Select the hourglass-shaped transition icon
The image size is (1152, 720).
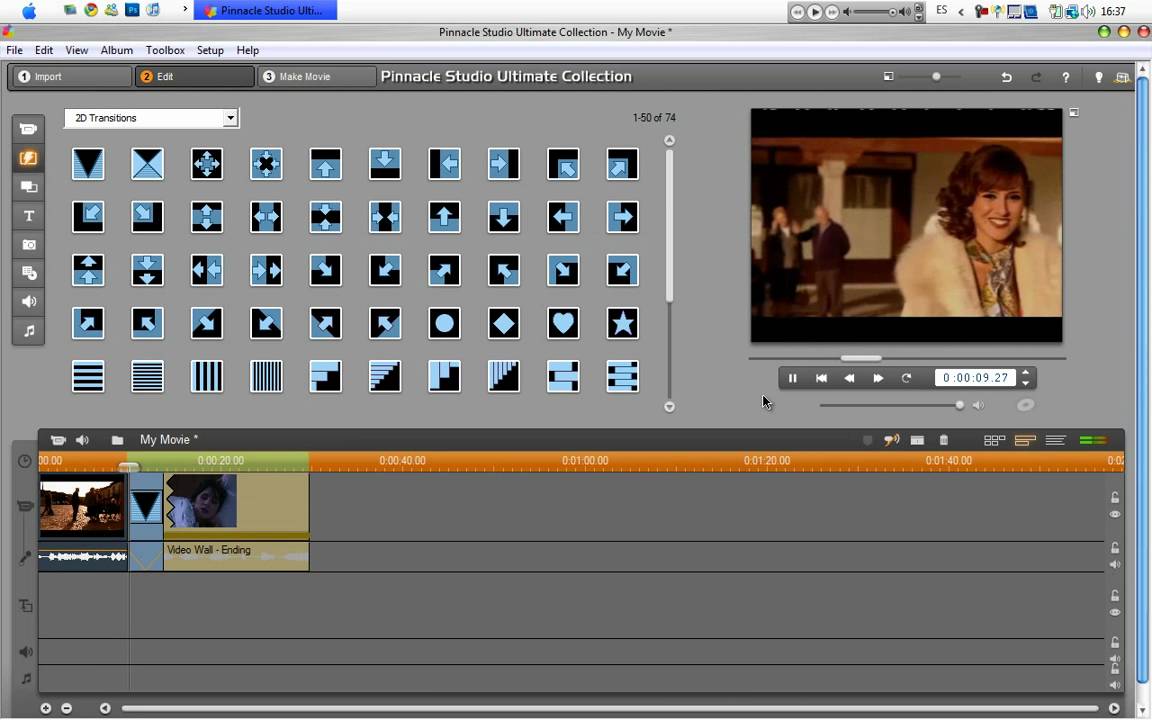coord(148,164)
